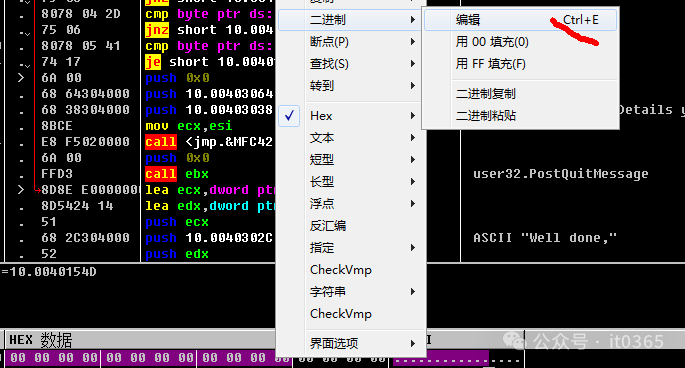Expand arrow beside 界面选项
The height and width of the screenshot is (368, 685).
[x=413, y=344]
